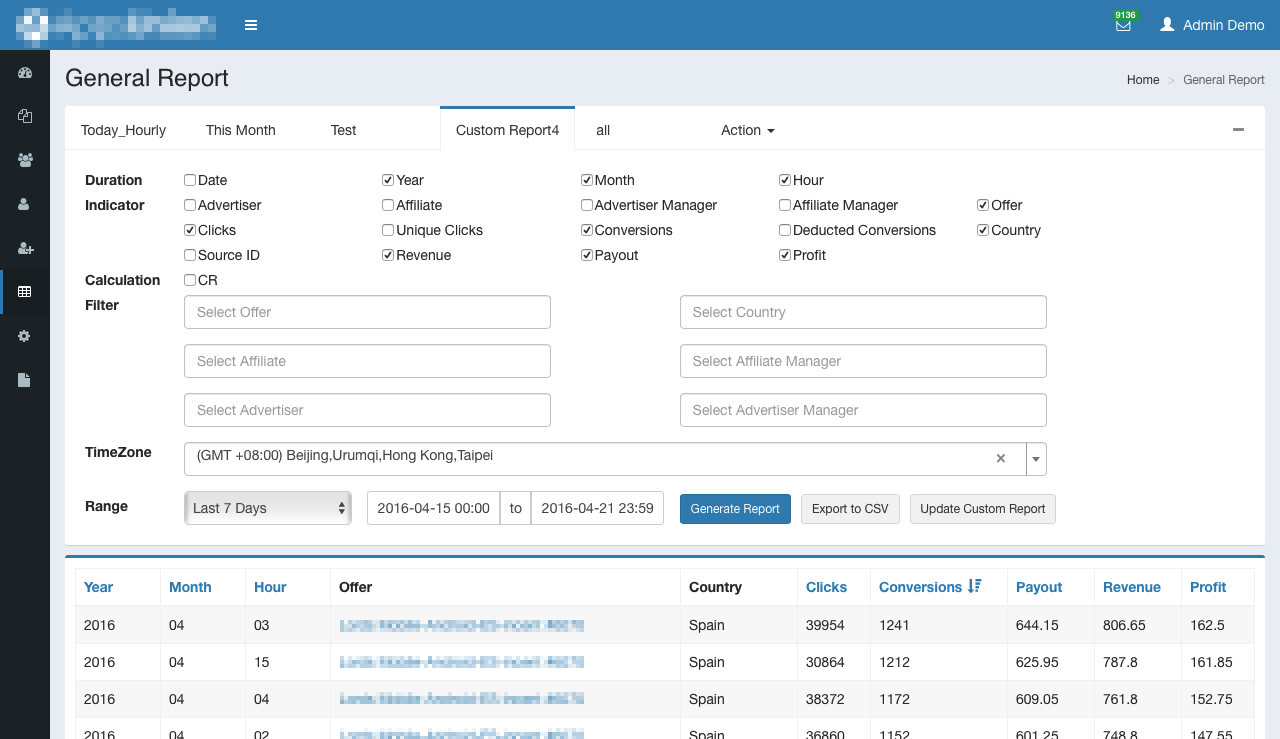Uncheck the Conversions indicator checkbox
Image resolution: width=1280 pixels, height=739 pixels.
[587, 230]
